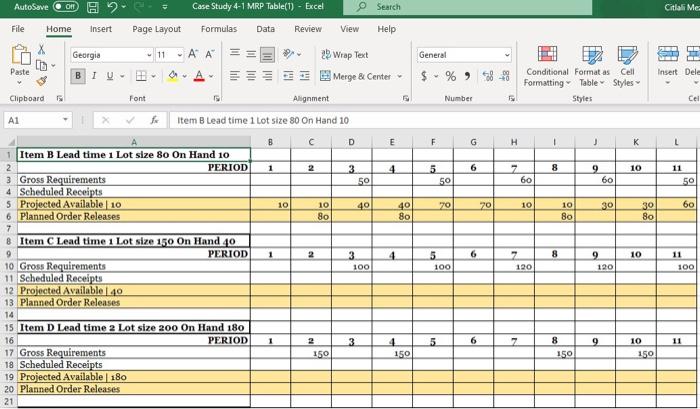
Task: Click the Percent Style icon
Action: click(450, 76)
